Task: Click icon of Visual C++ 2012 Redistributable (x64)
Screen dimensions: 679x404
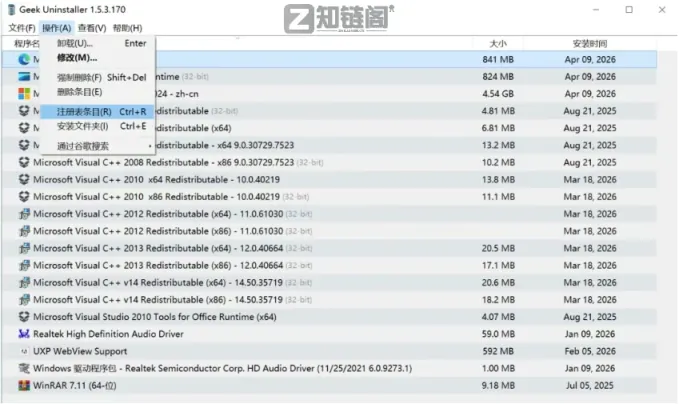Action: (x=24, y=214)
